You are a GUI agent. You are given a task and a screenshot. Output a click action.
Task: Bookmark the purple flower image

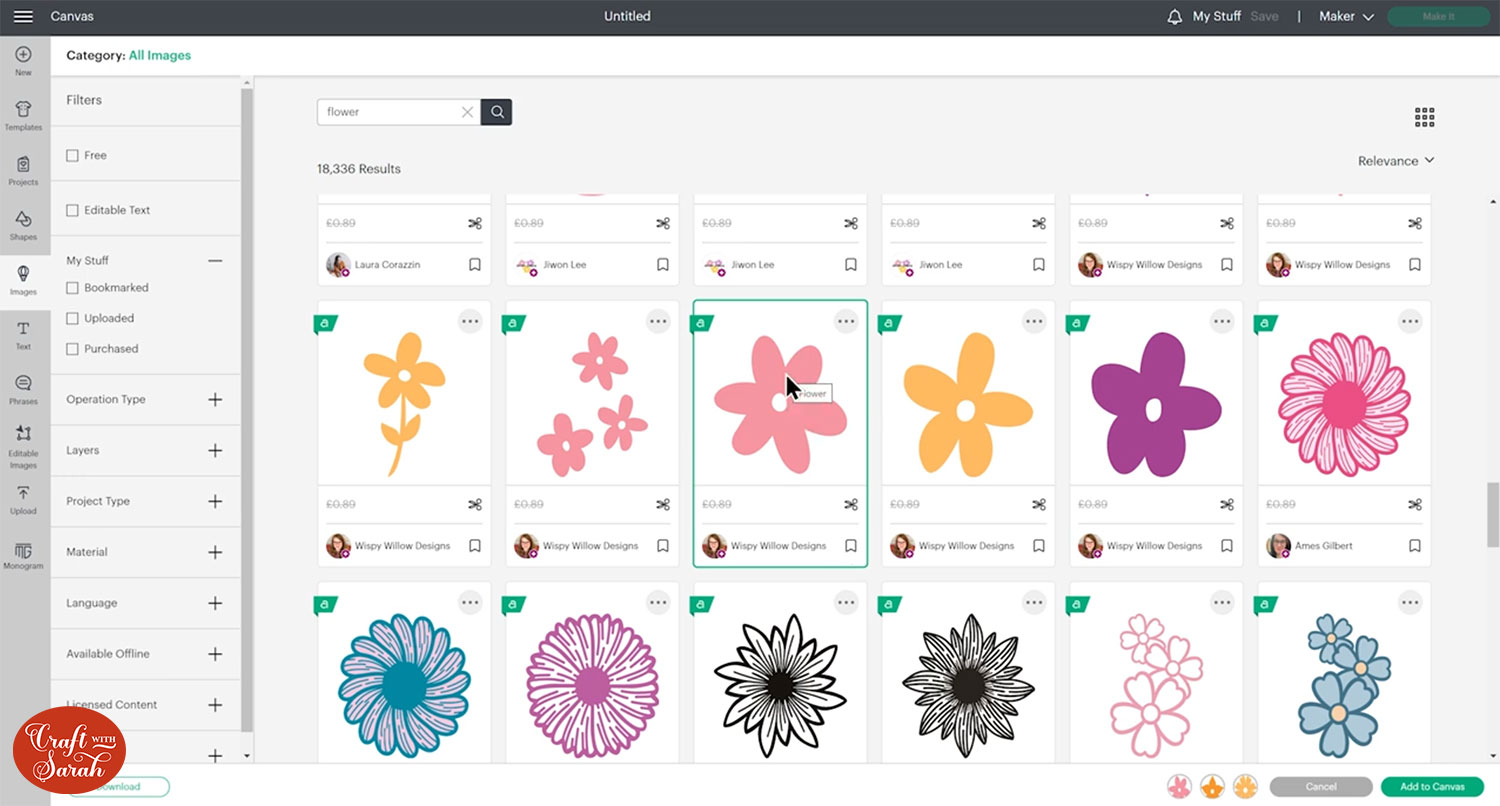[1227, 546]
